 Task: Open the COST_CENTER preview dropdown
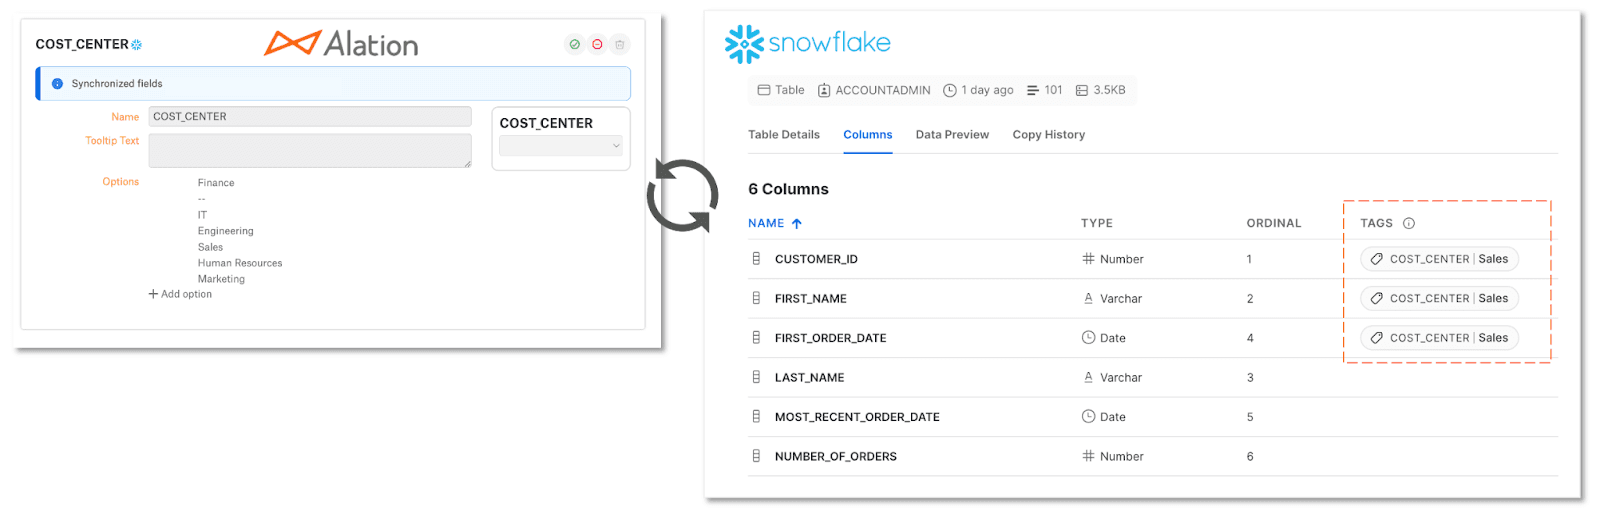tap(560, 146)
